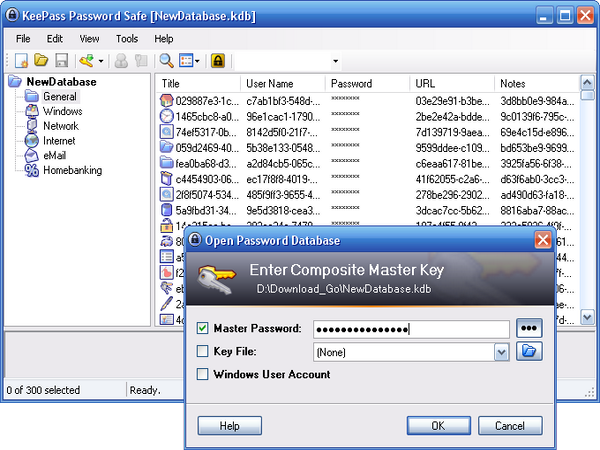
Task: Open the Key File (None) dropdown
Action: point(500,352)
